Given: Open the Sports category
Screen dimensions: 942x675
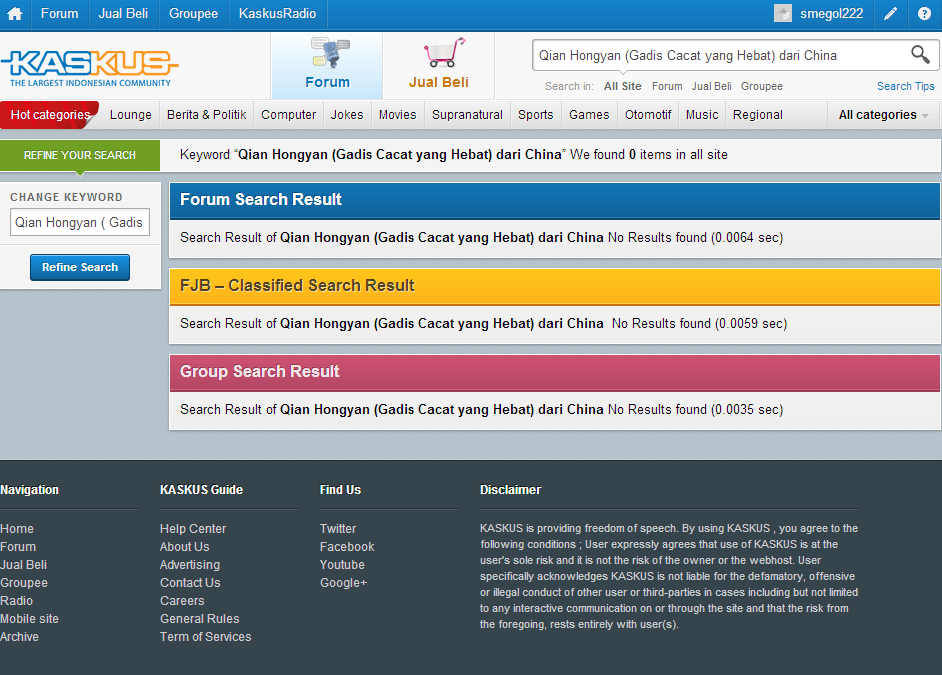Looking at the screenshot, I should click(535, 115).
